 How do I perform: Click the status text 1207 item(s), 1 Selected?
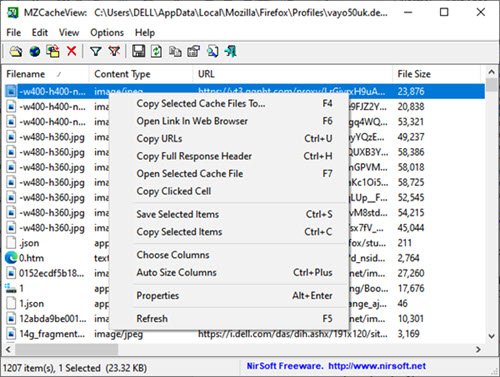click(51, 368)
